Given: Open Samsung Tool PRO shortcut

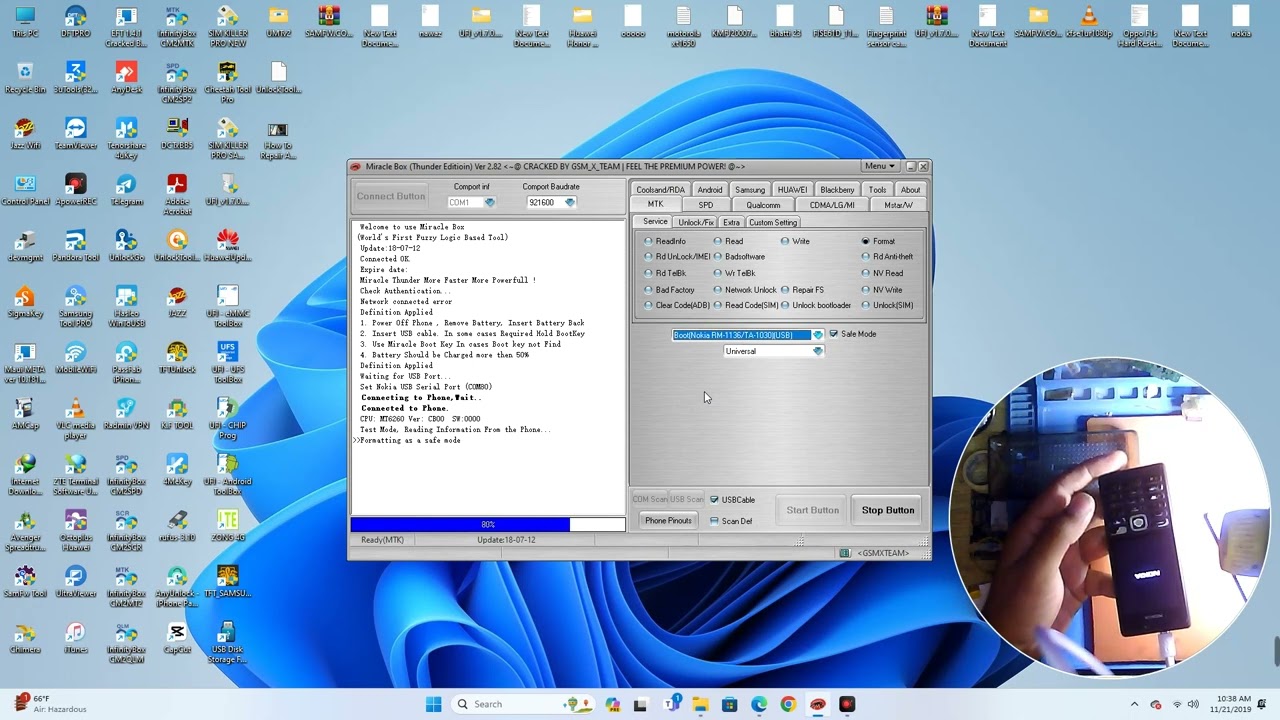Looking at the screenshot, I should pos(75,306).
